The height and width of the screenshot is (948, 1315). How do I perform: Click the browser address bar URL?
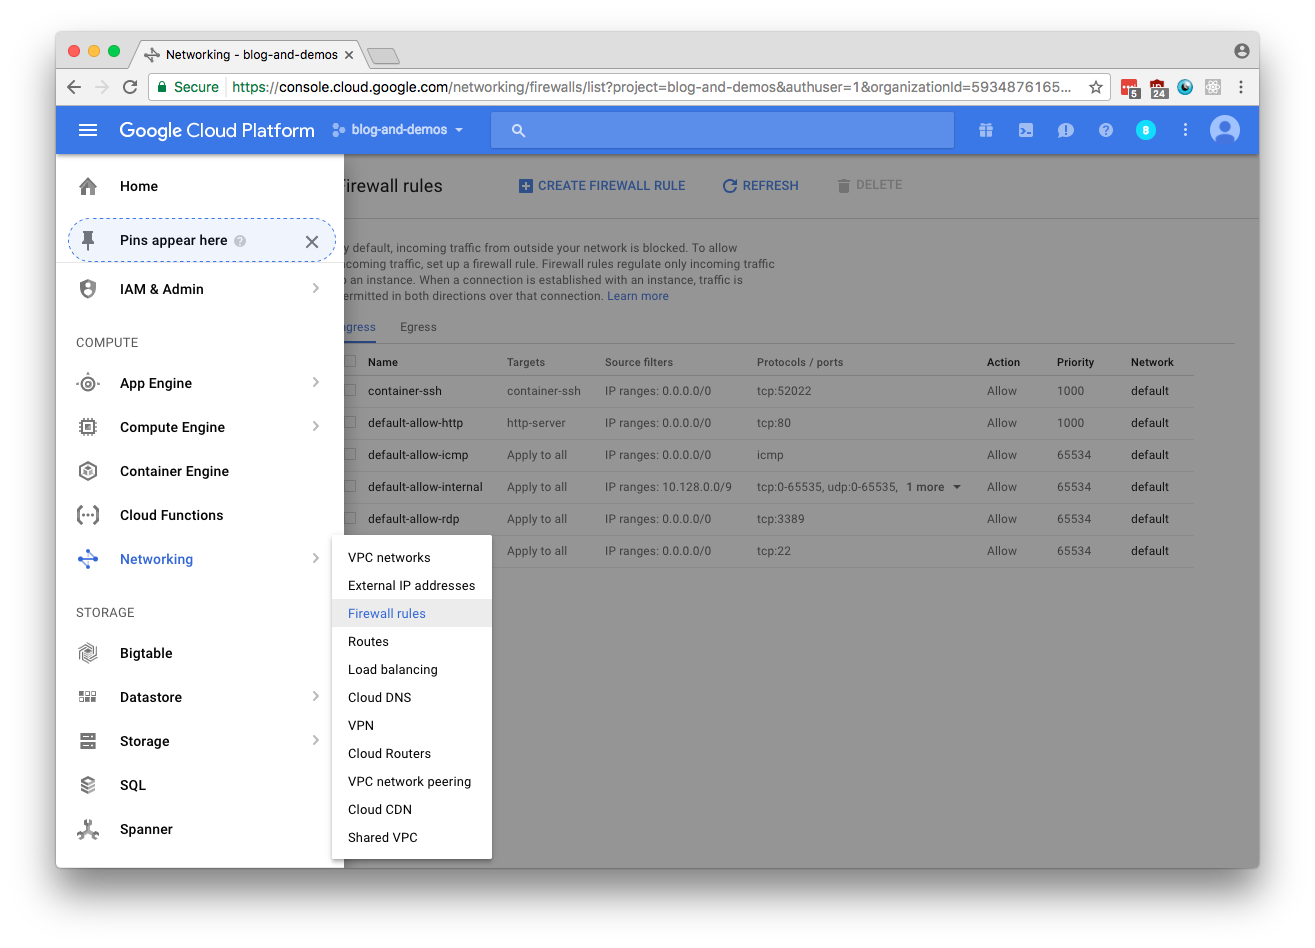650,87
